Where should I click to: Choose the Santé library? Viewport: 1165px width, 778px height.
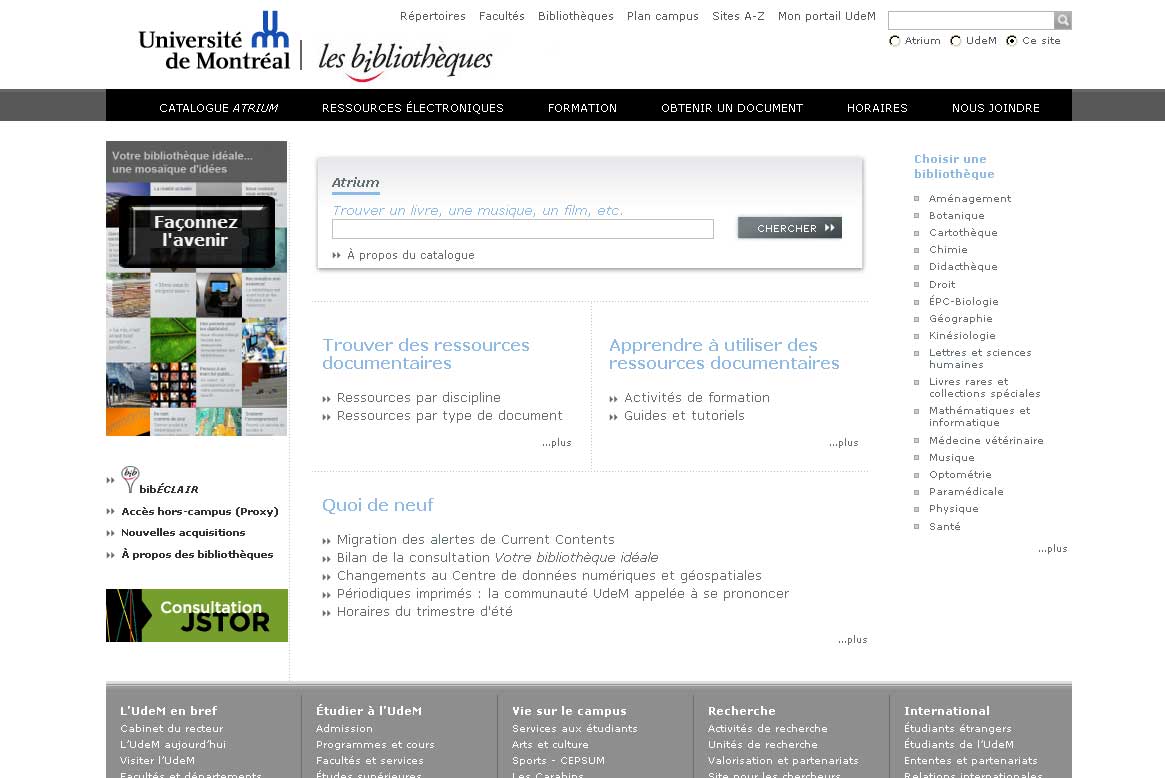point(944,527)
